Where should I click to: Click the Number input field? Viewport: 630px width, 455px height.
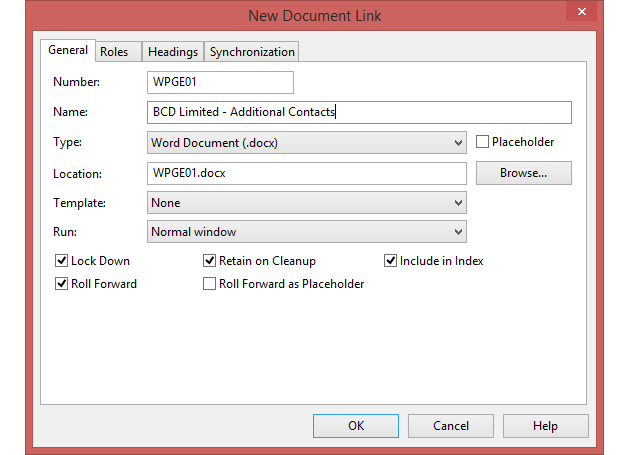click(x=220, y=82)
